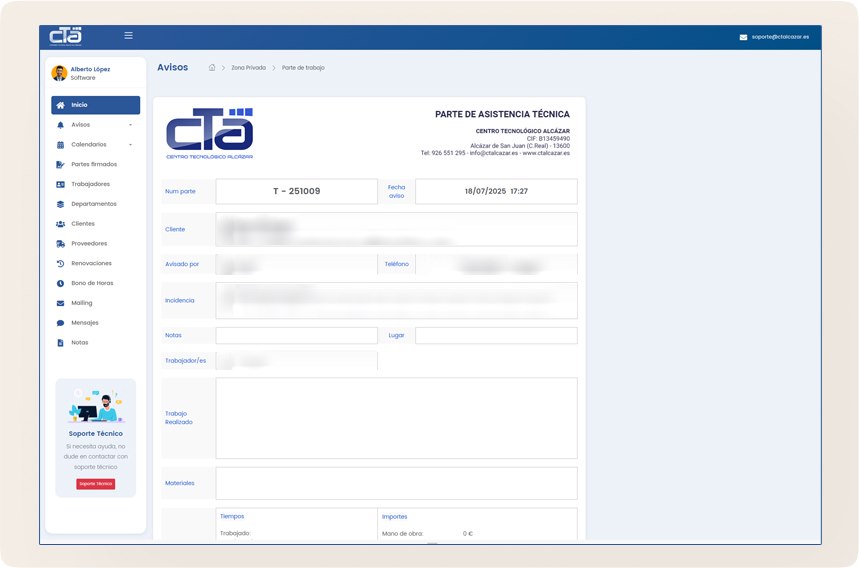Click the history icon for Renovaciones
This screenshot has width=859, height=568.
tap(61, 263)
